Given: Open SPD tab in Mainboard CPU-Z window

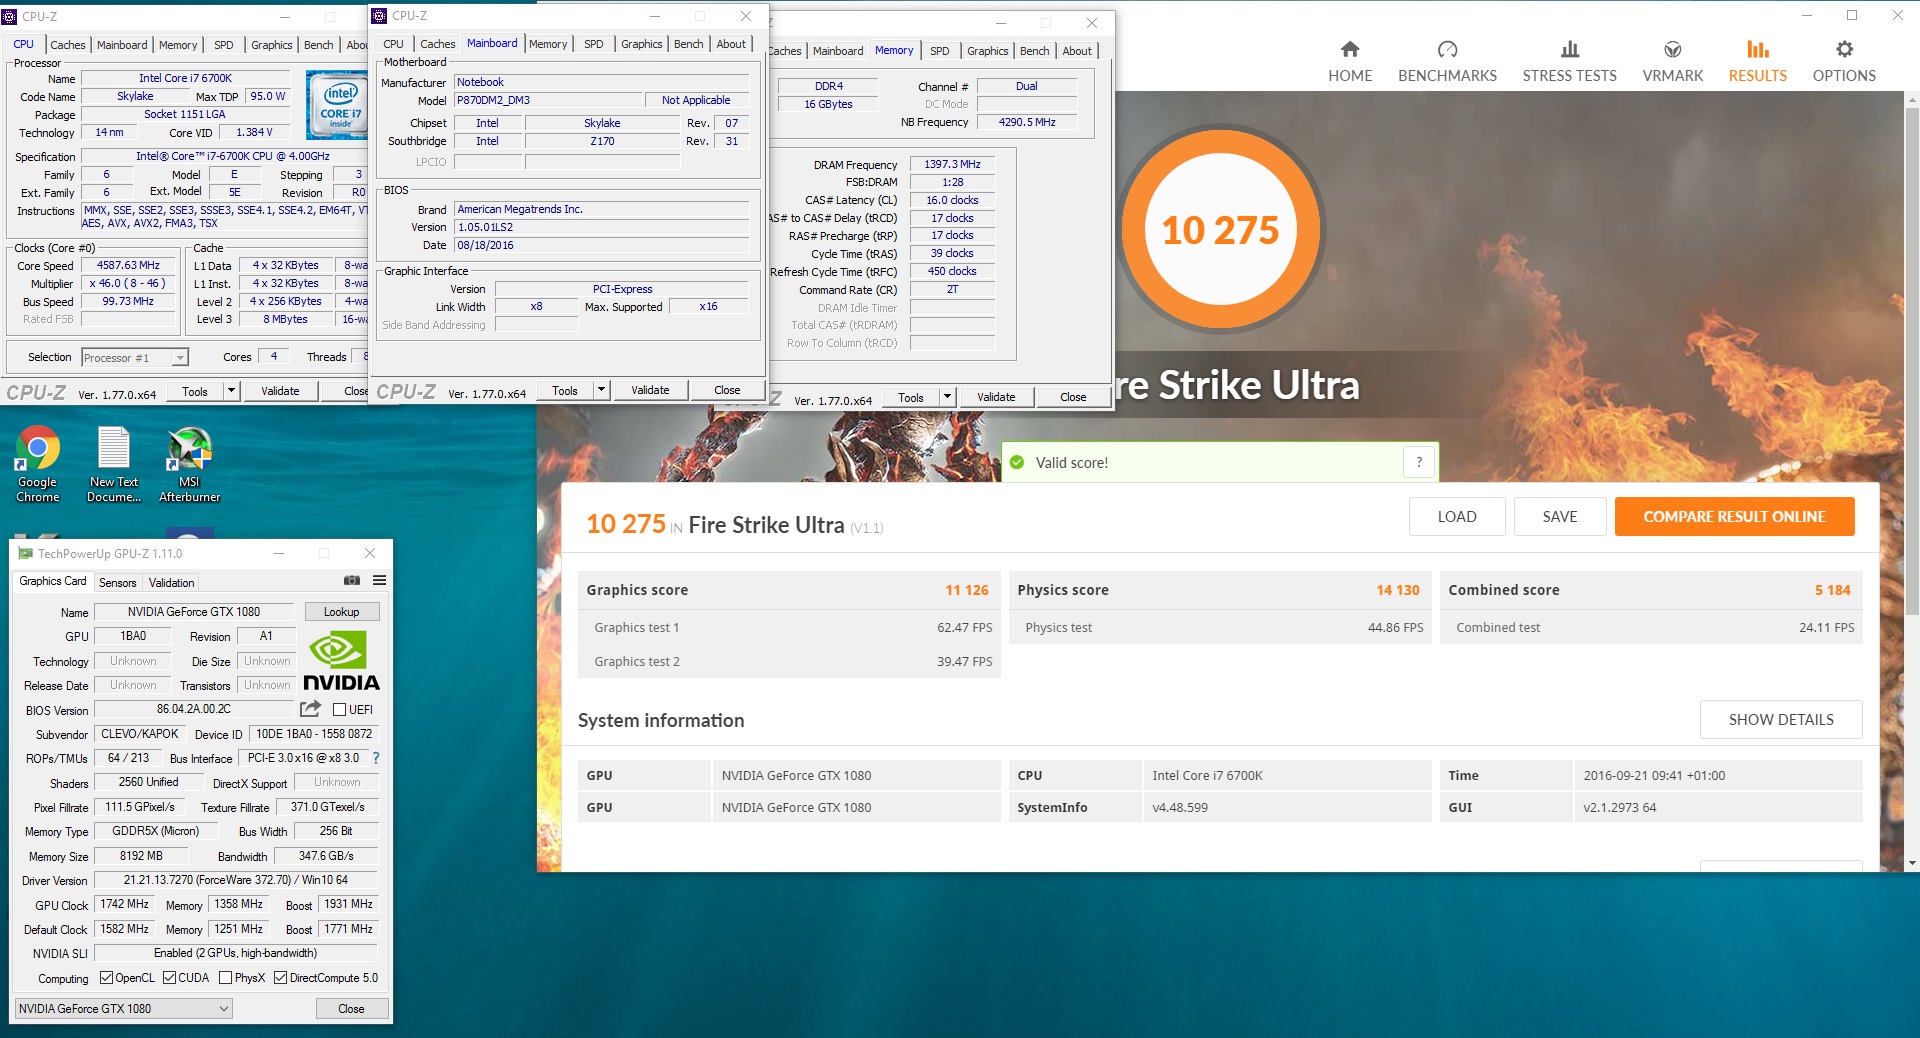Looking at the screenshot, I should tap(594, 44).
